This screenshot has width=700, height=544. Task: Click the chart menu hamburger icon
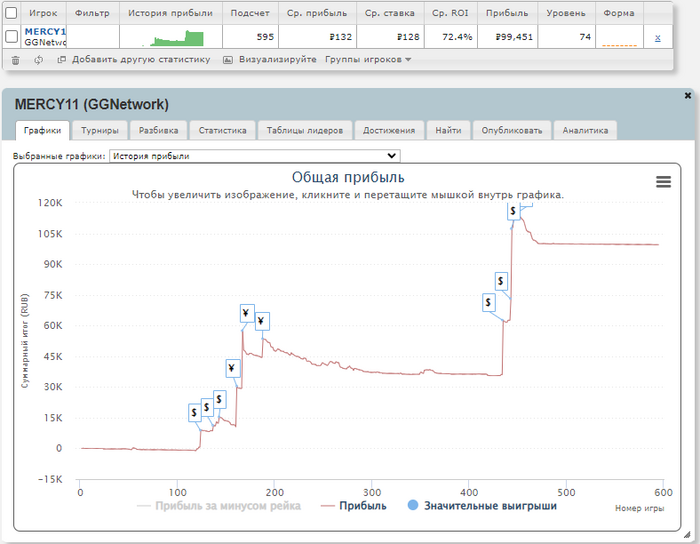[663, 182]
